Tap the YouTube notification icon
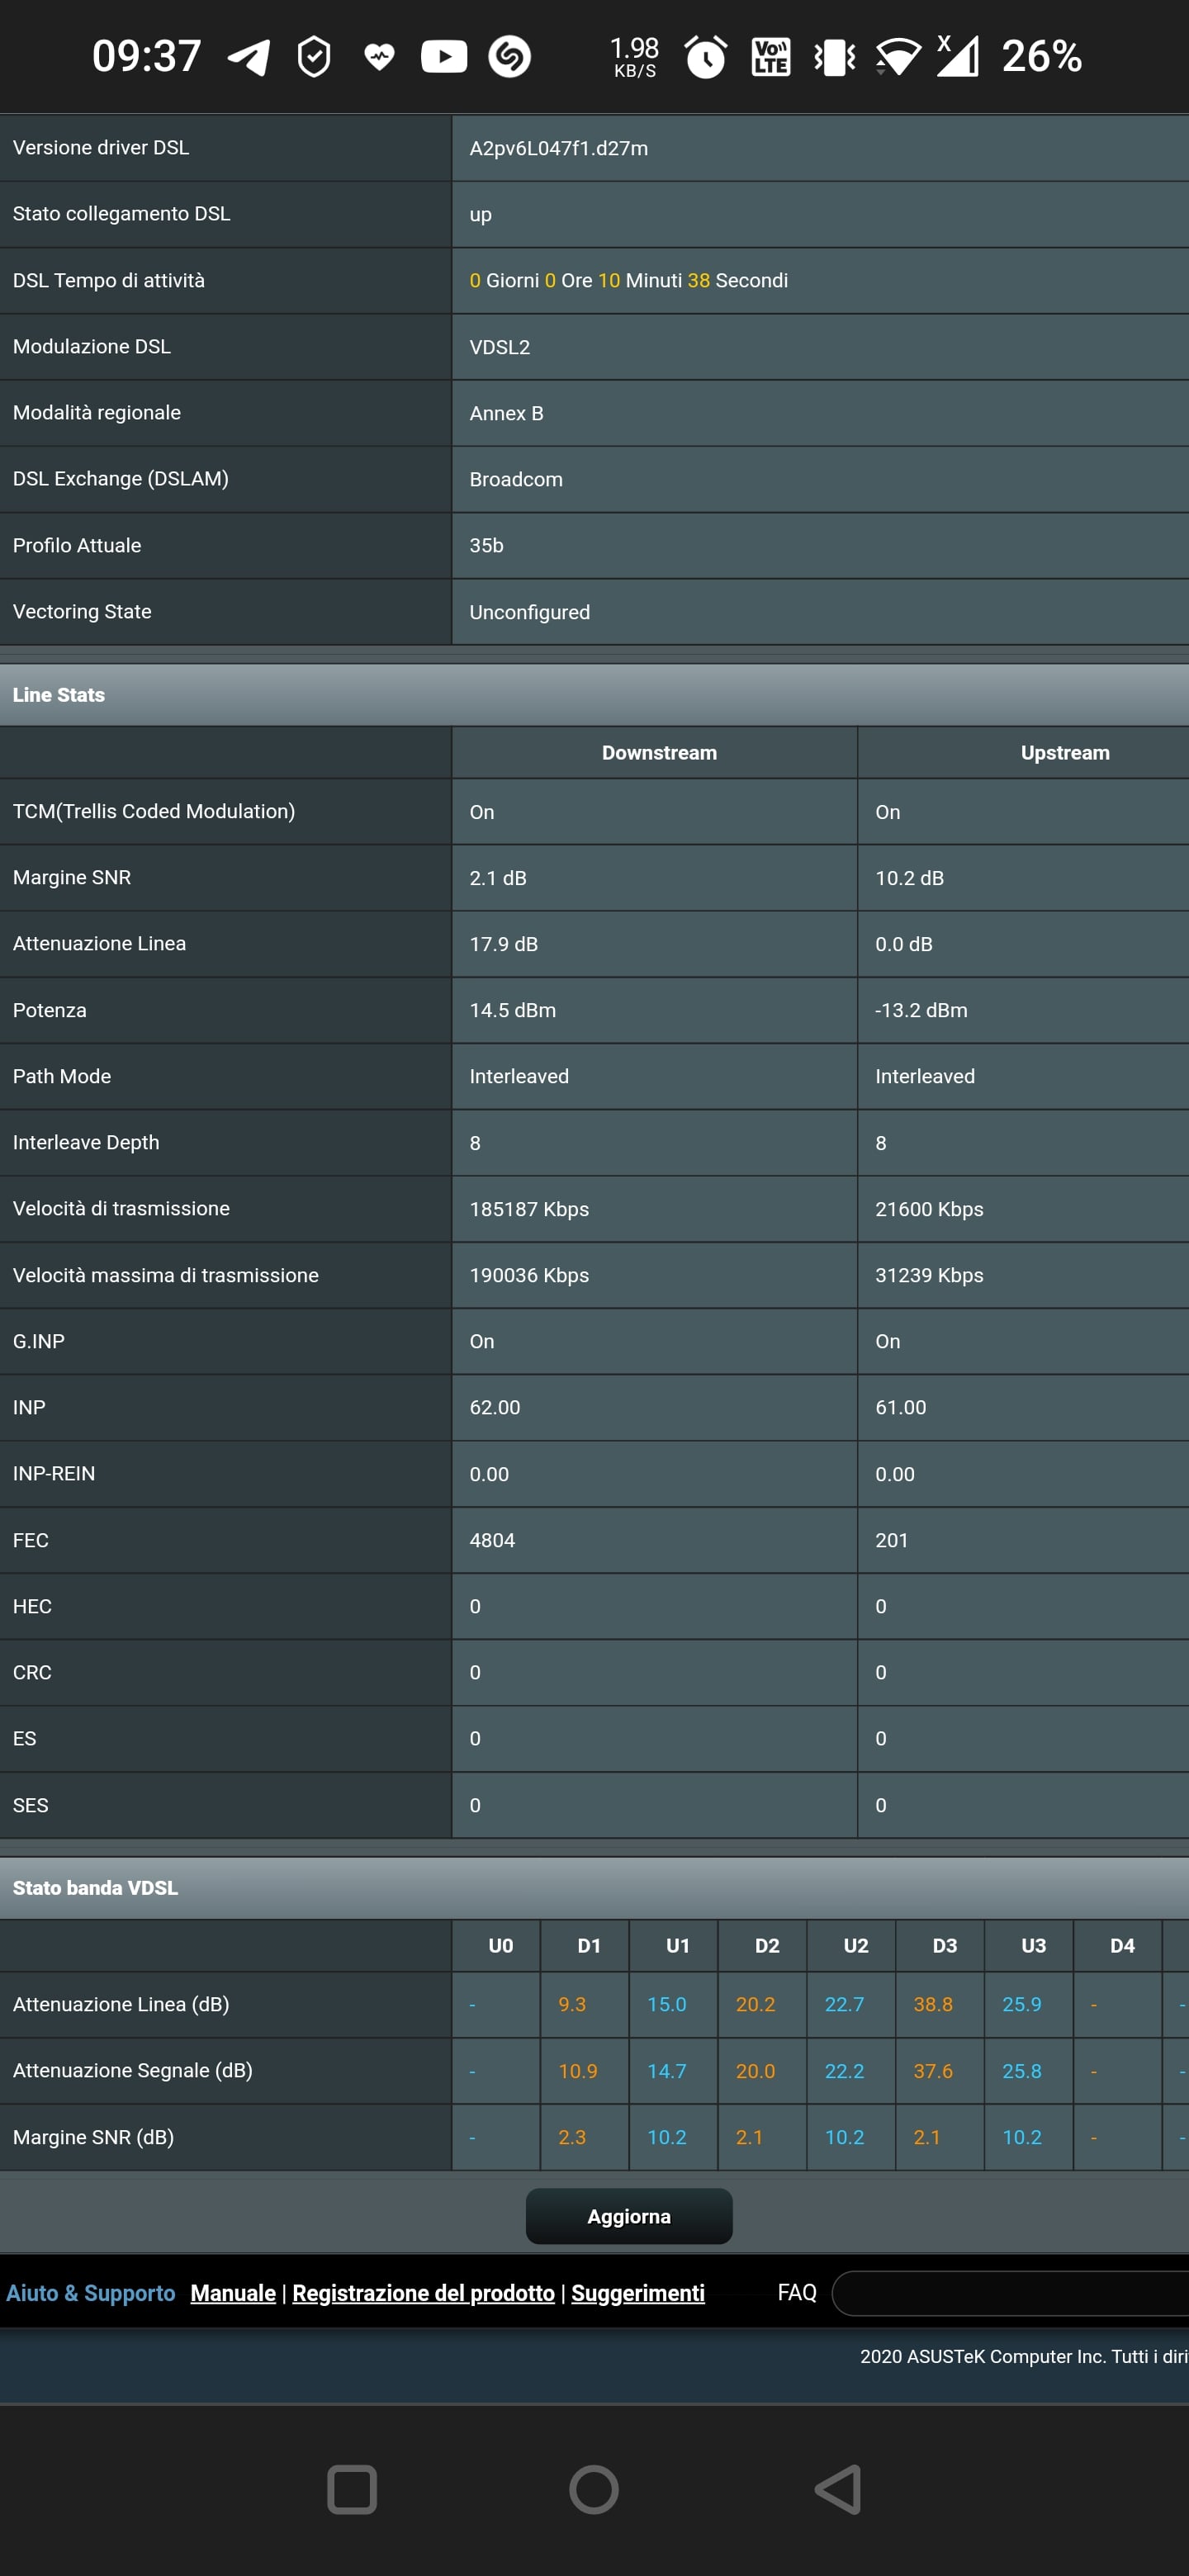 coord(444,57)
